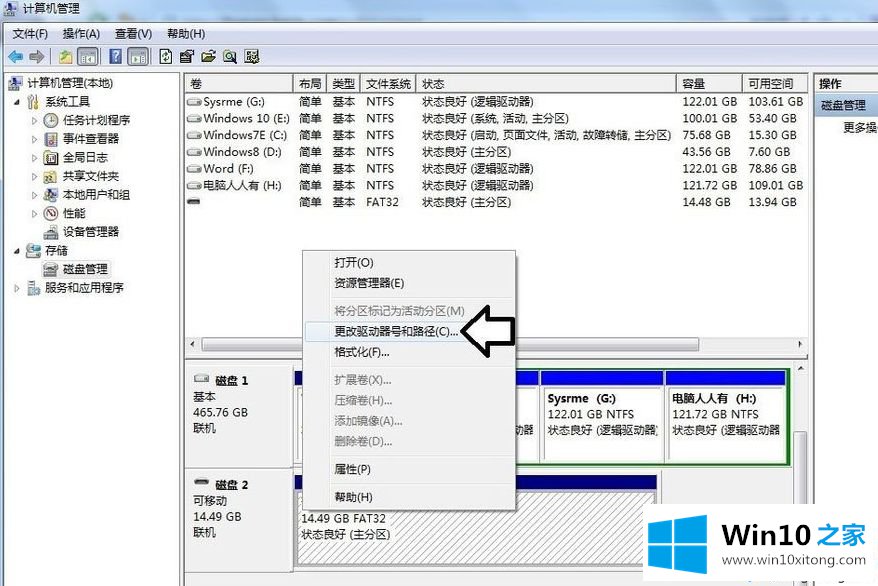Choose 格式化(F)... from context menu
Viewport: 878px width, 586px height.
point(409,352)
